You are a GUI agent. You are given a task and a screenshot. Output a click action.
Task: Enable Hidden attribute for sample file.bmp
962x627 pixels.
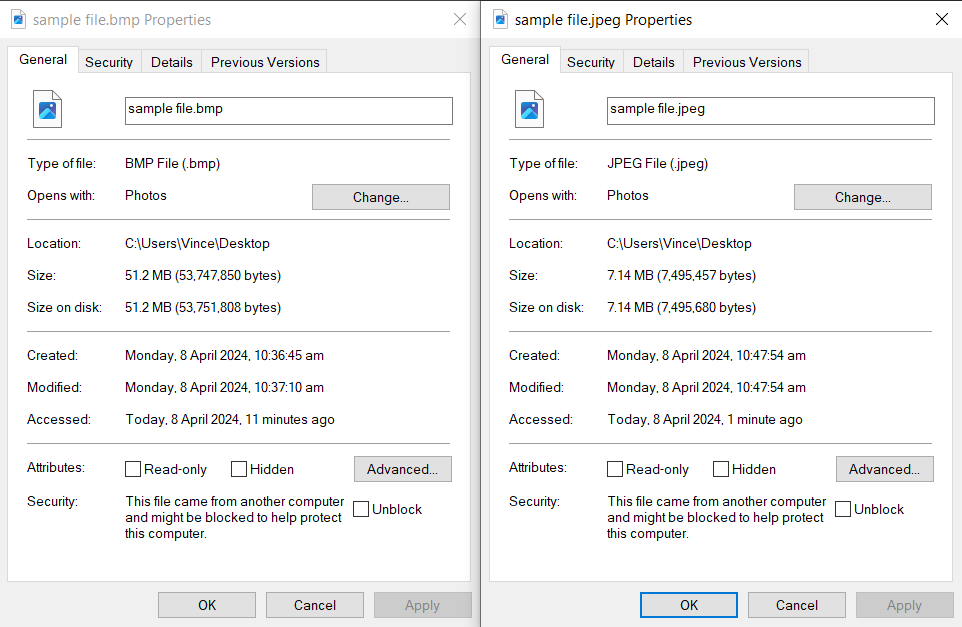(238, 468)
